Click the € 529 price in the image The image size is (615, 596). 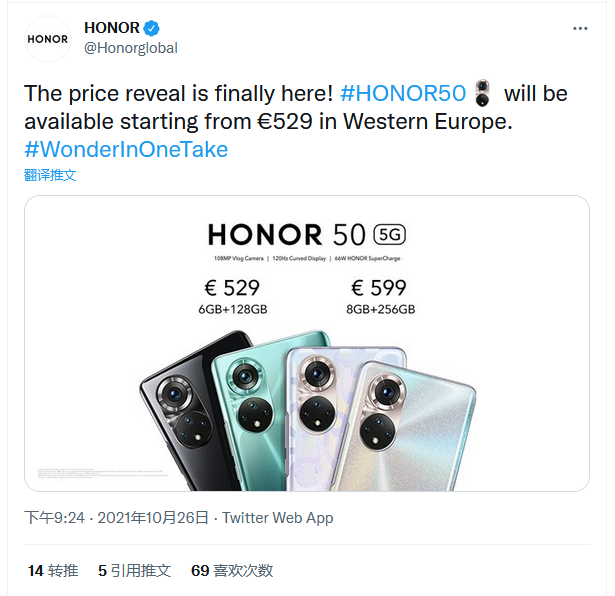pos(232,289)
